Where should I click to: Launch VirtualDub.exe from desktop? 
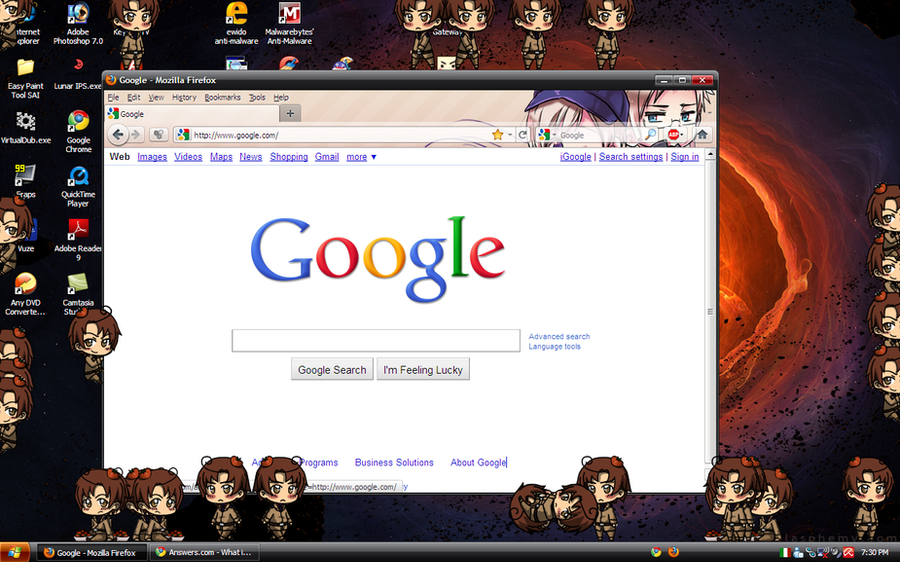tap(25, 127)
